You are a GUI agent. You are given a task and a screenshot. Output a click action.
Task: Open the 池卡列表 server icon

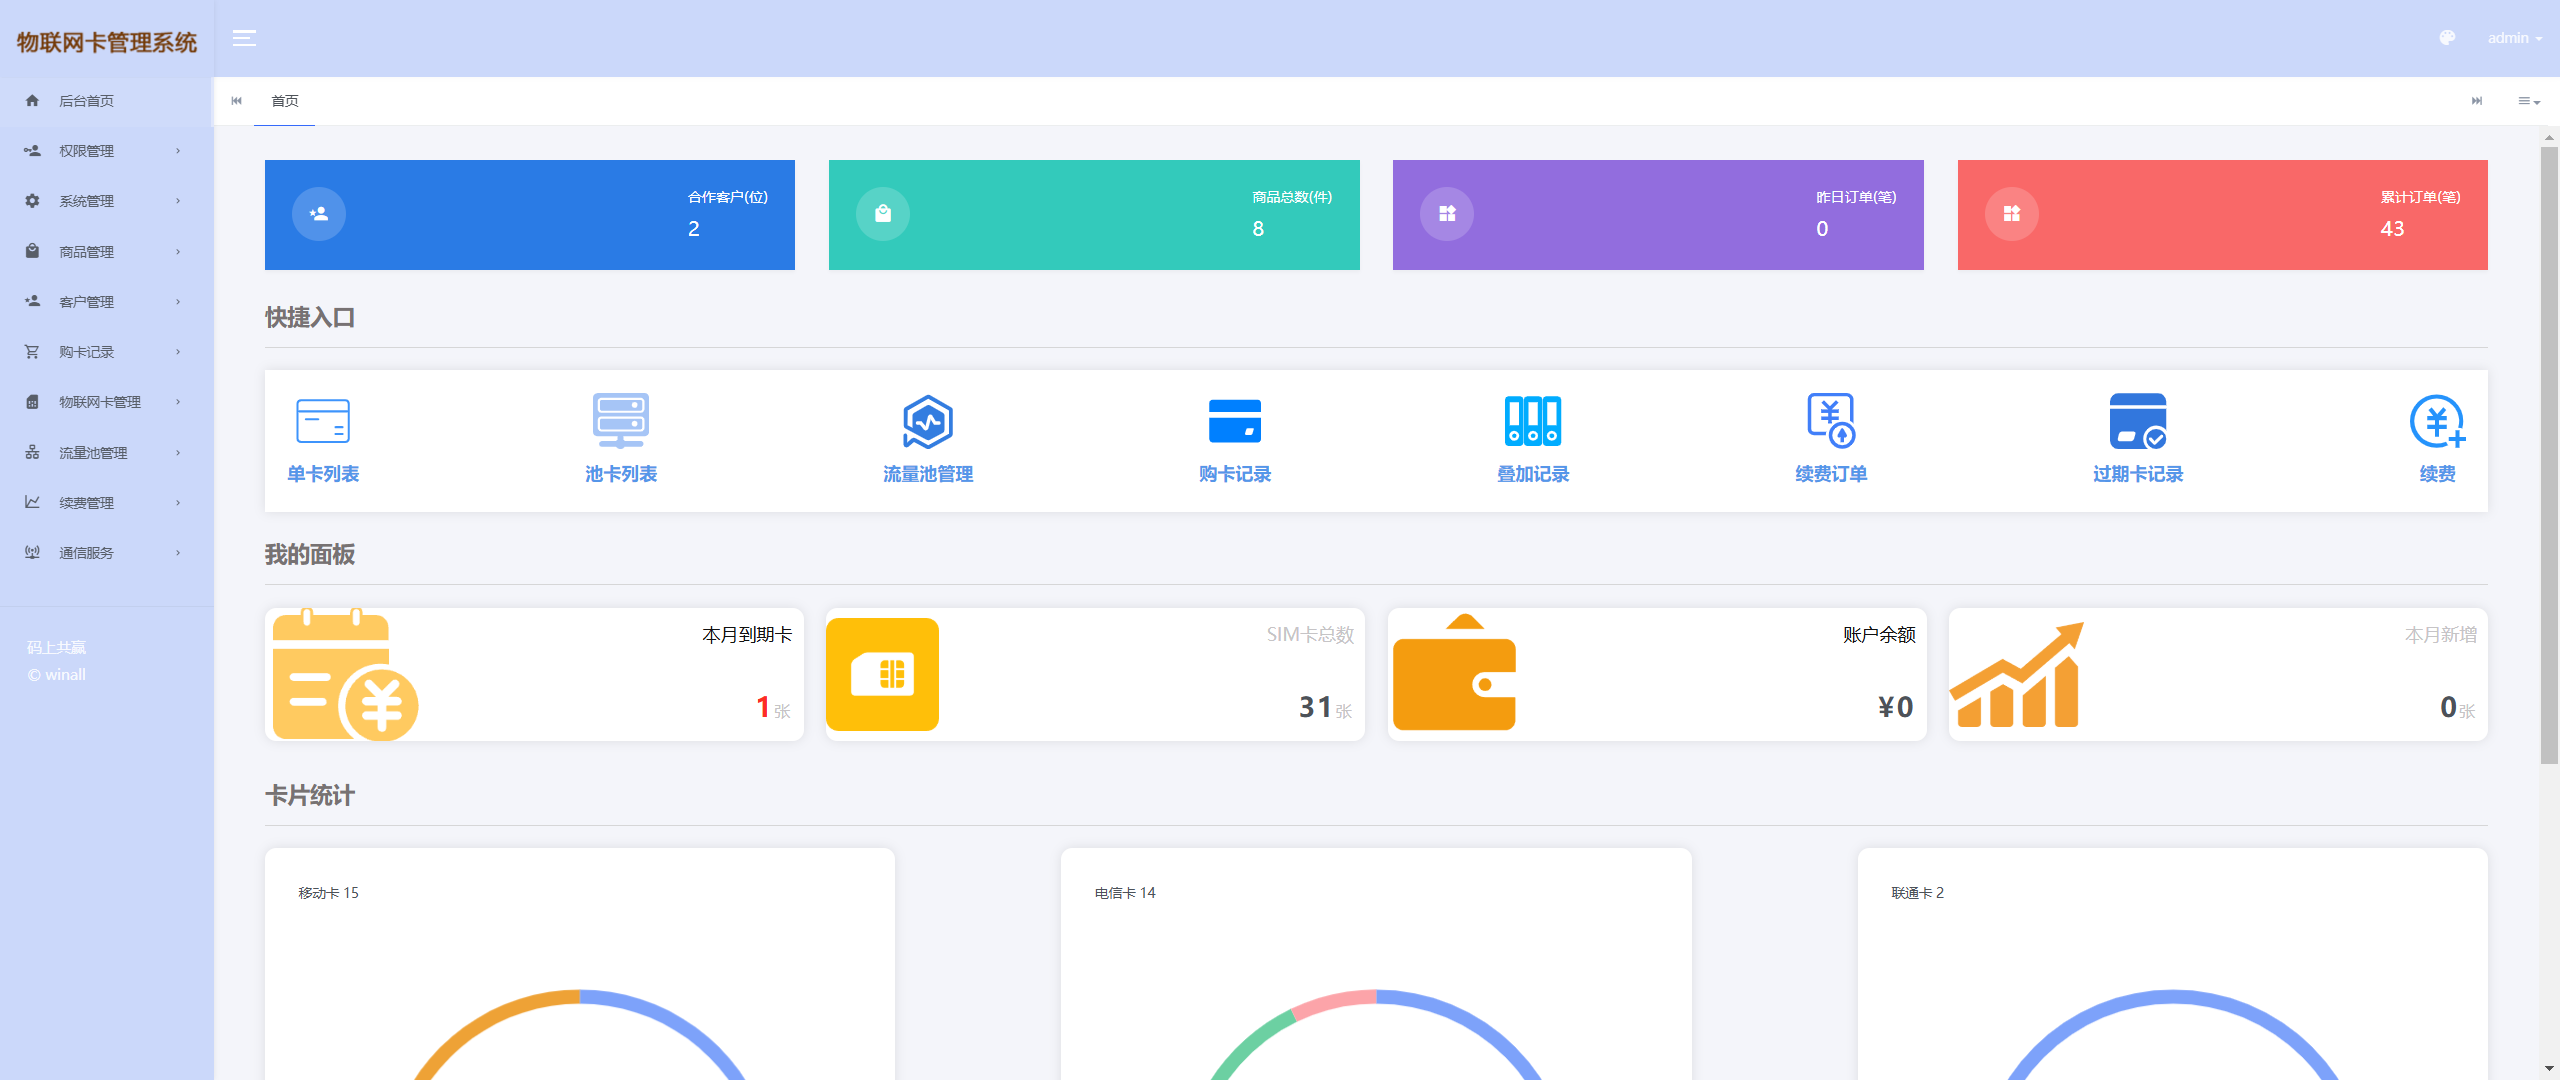620,421
